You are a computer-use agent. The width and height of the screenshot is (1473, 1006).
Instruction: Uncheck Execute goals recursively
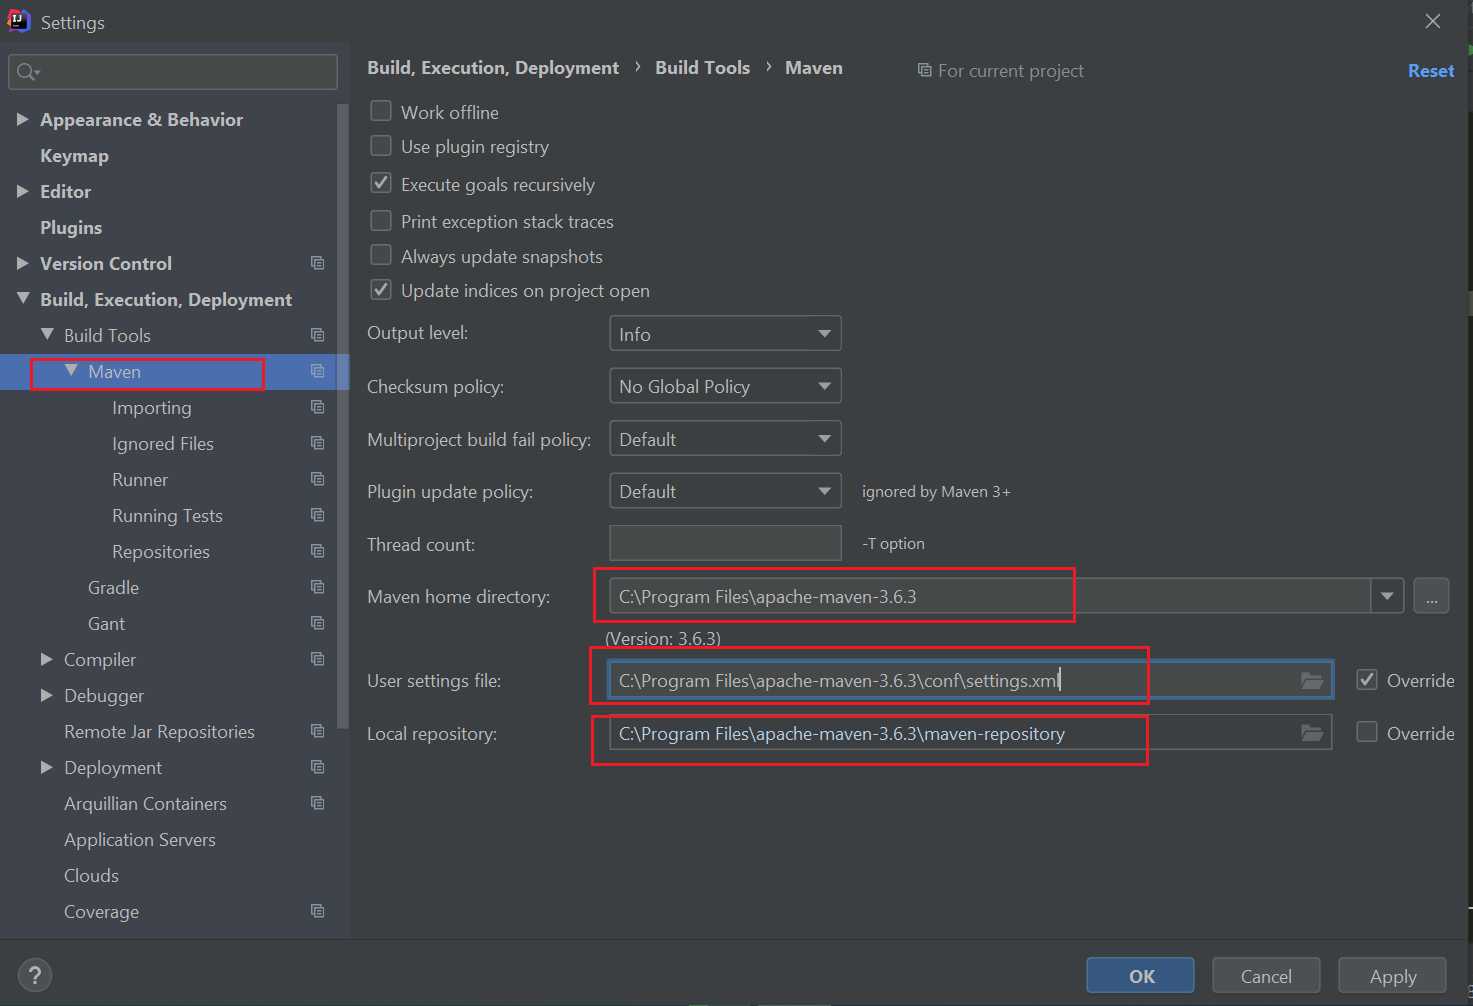(x=381, y=183)
